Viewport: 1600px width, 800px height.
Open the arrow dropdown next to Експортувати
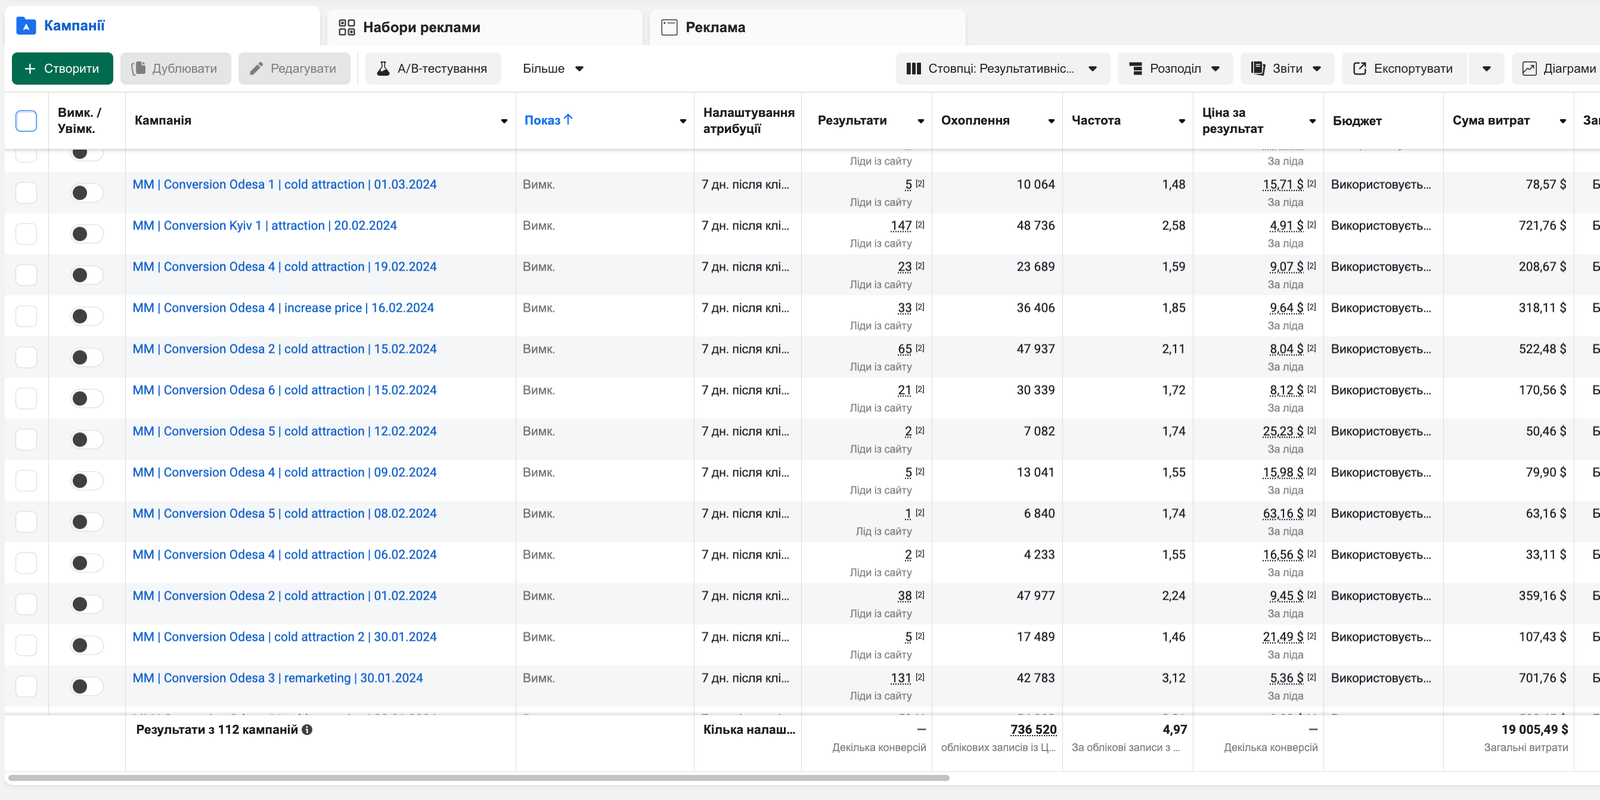coord(1487,69)
